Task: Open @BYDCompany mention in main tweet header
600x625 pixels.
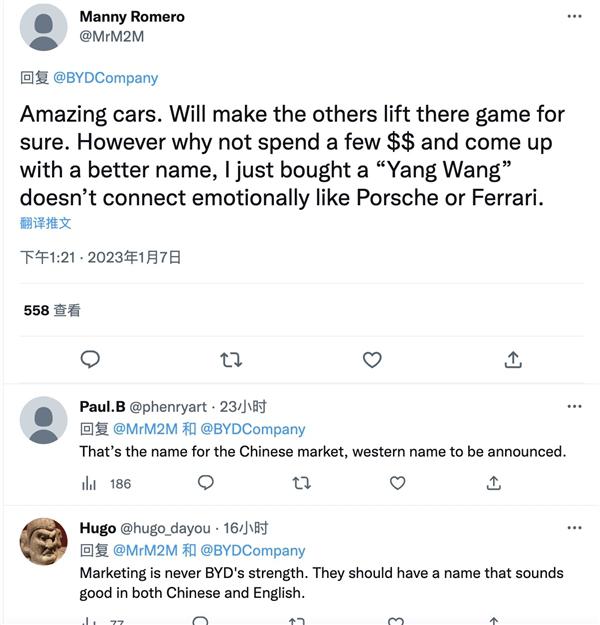Action: [x=106, y=78]
